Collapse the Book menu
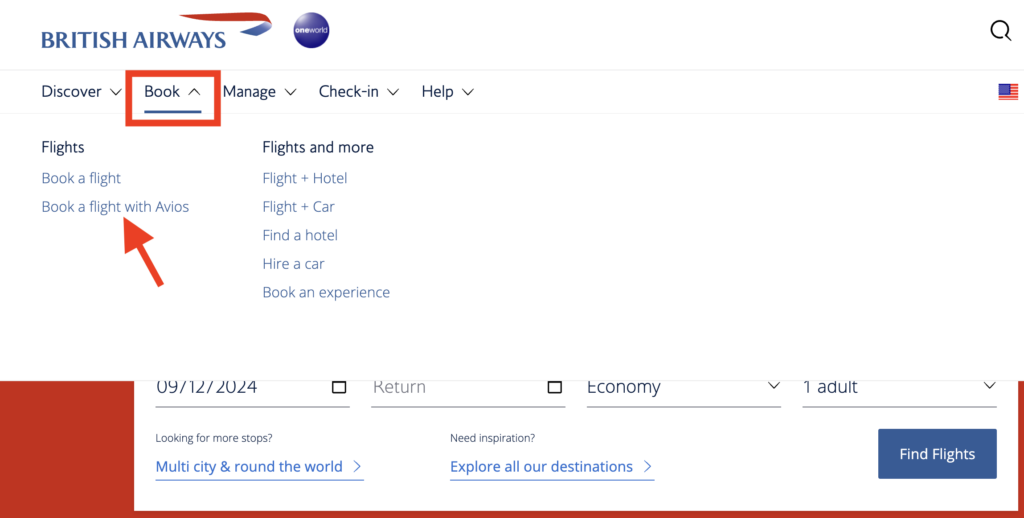Viewport: 1024px width, 518px height. click(172, 92)
